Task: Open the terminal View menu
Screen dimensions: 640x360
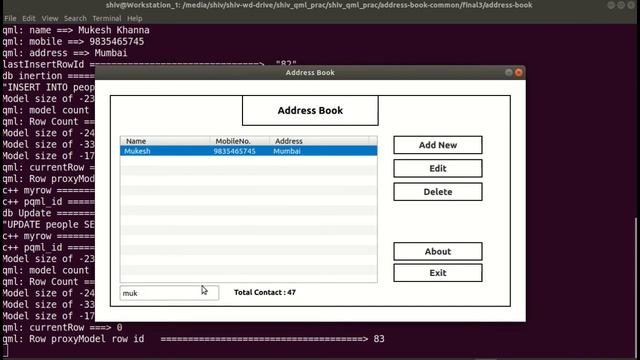Action: click(x=50, y=18)
